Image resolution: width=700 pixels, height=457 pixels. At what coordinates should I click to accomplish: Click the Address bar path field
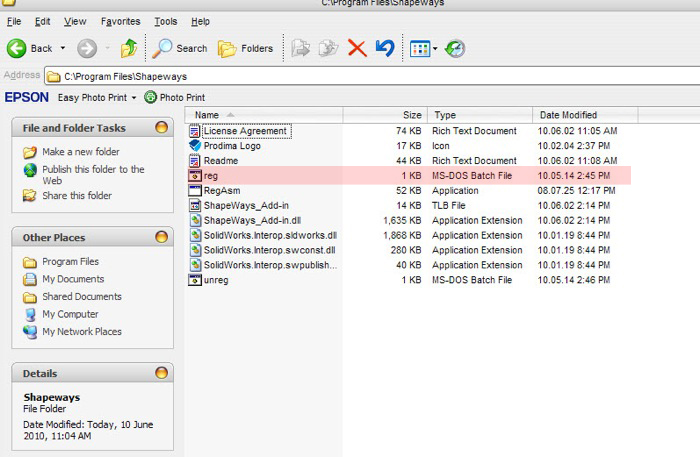[x=370, y=76]
